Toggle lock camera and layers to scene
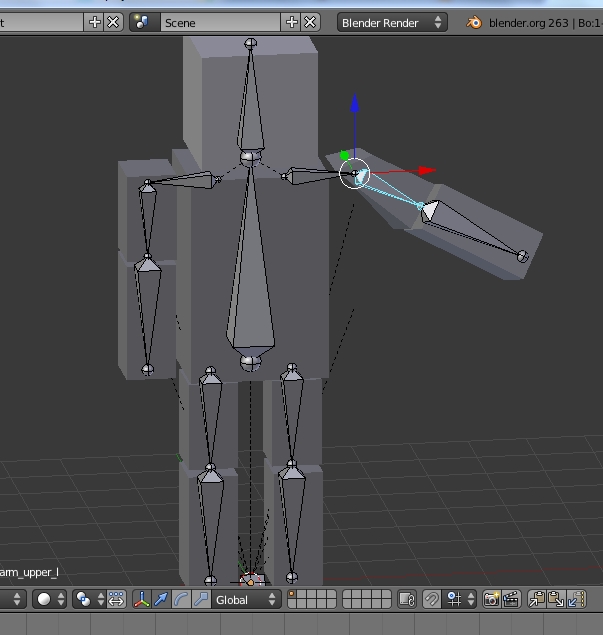Screen dimensions: 603x635 (x=407, y=599)
